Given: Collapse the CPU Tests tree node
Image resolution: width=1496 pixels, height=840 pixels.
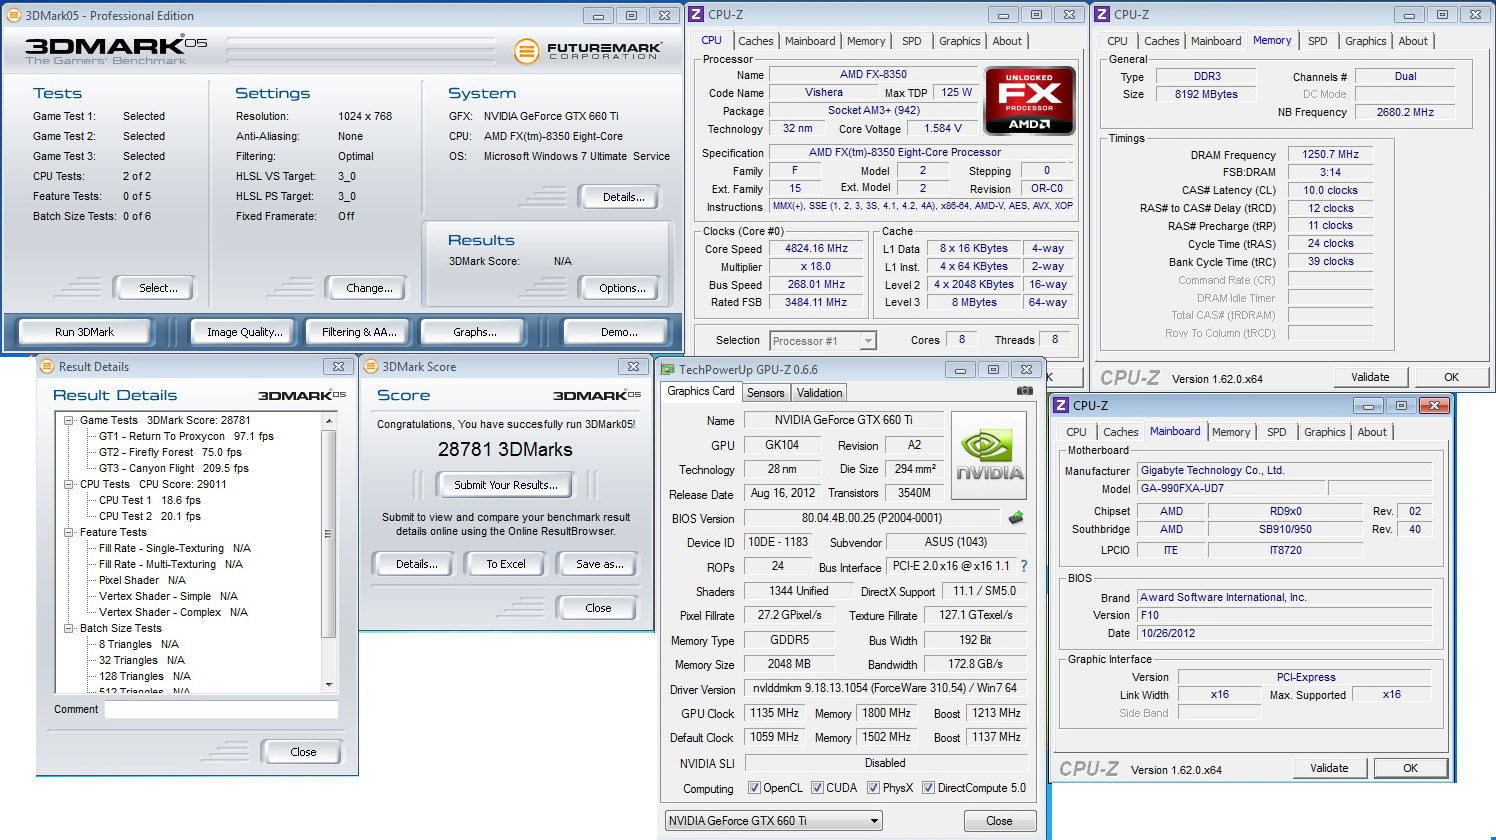Looking at the screenshot, I should point(69,485).
